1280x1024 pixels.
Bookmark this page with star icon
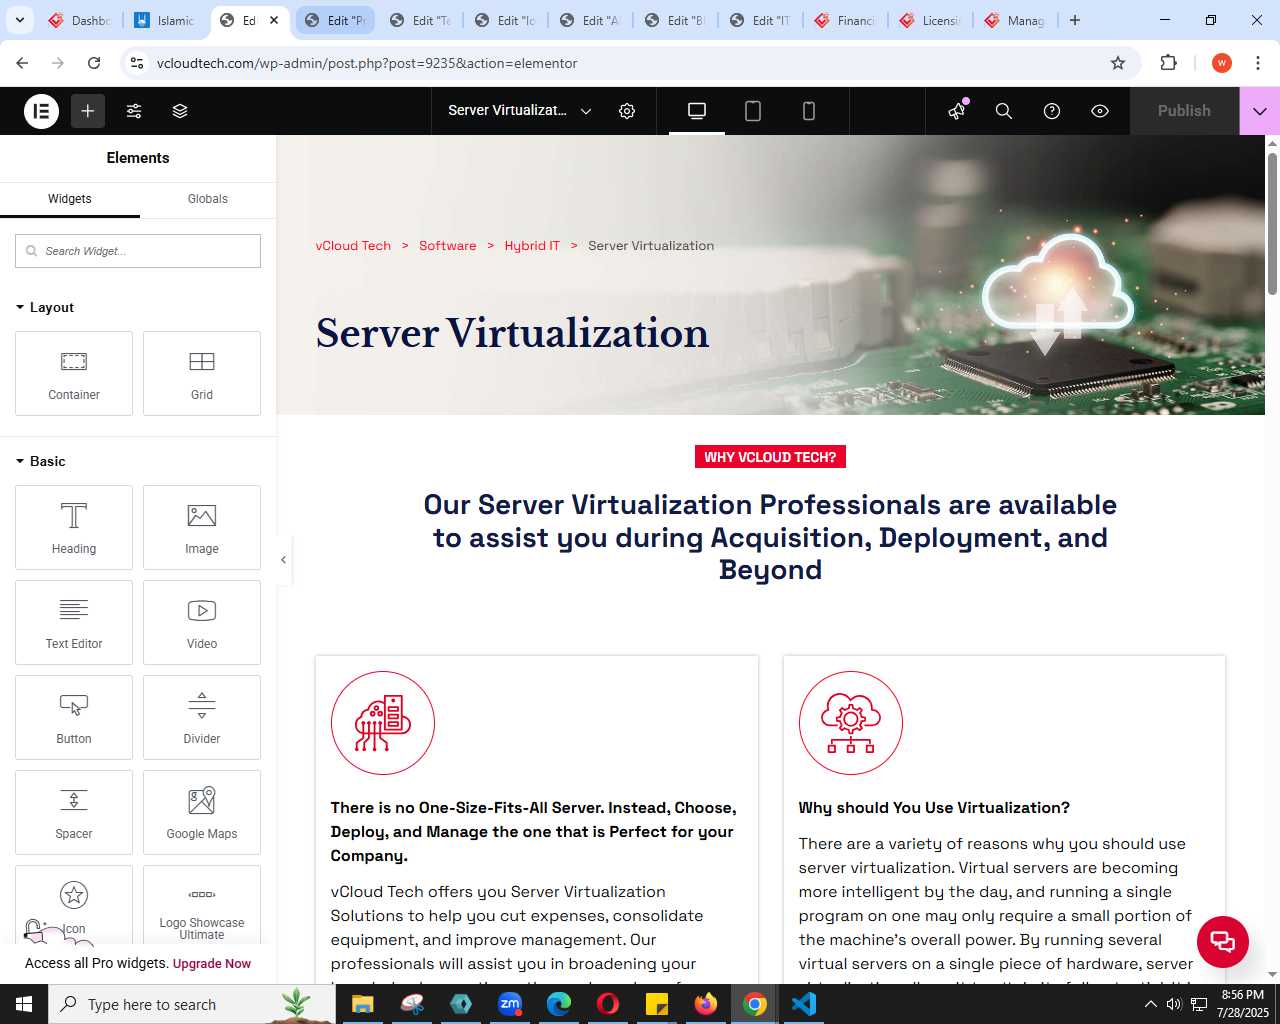click(1118, 63)
